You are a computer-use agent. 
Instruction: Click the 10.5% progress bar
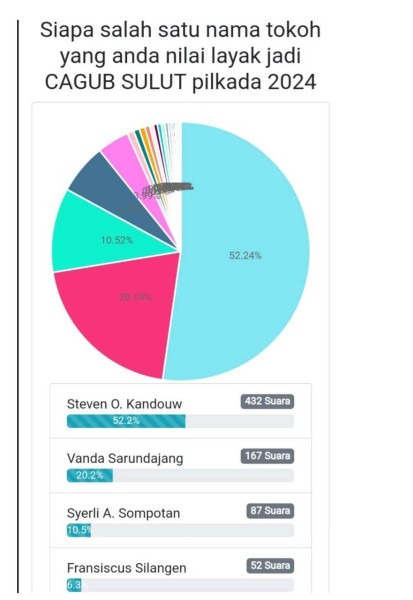tap(180, 530)
